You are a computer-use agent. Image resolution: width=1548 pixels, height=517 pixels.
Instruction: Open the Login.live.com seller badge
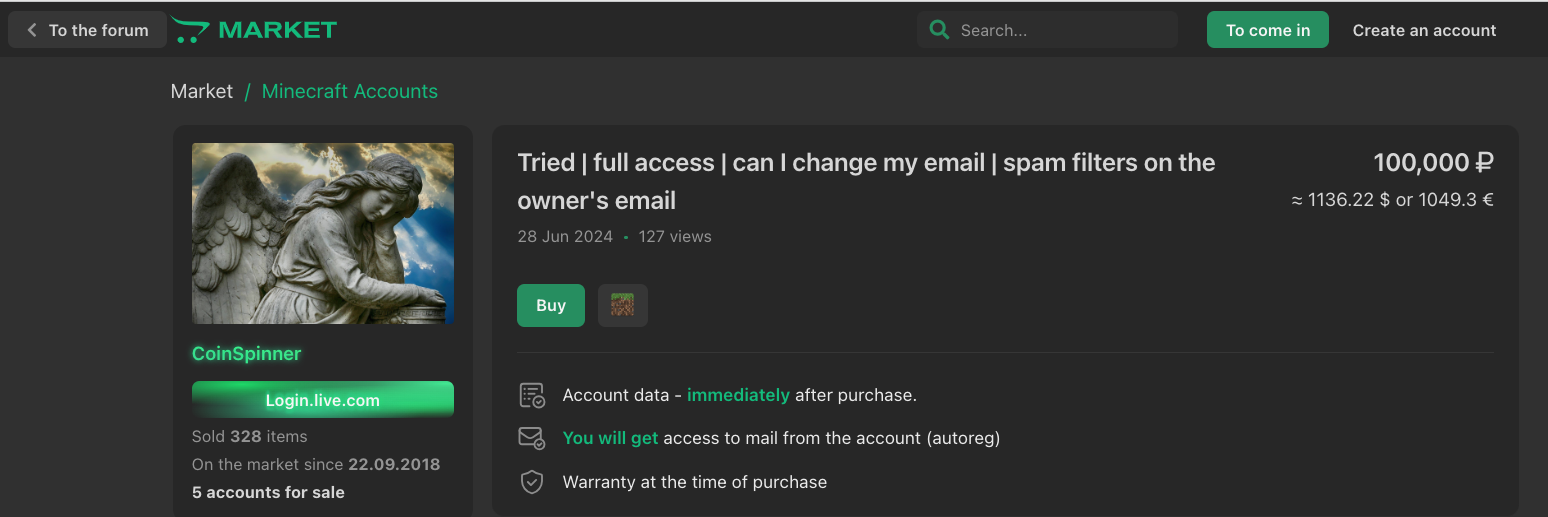323,400
